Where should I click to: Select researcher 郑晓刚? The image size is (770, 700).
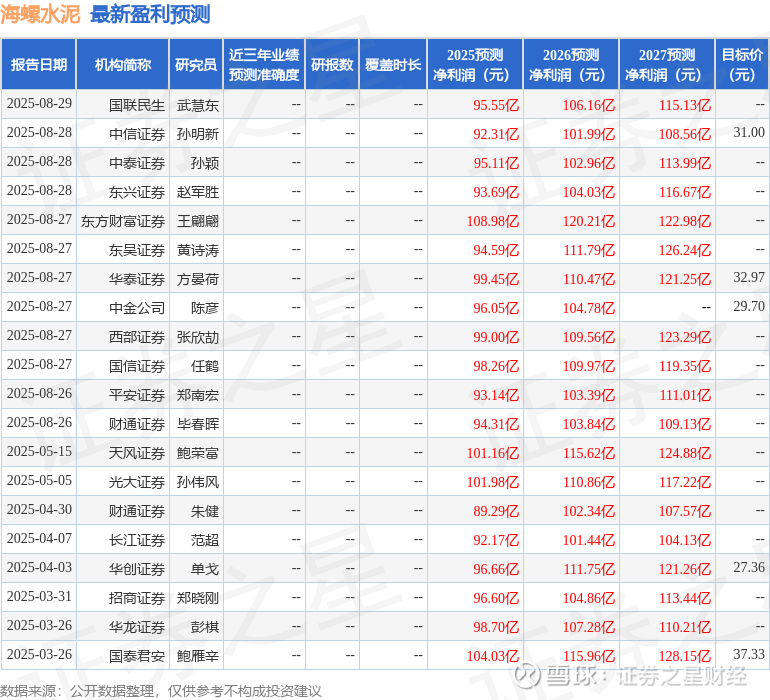pos(197,598)
